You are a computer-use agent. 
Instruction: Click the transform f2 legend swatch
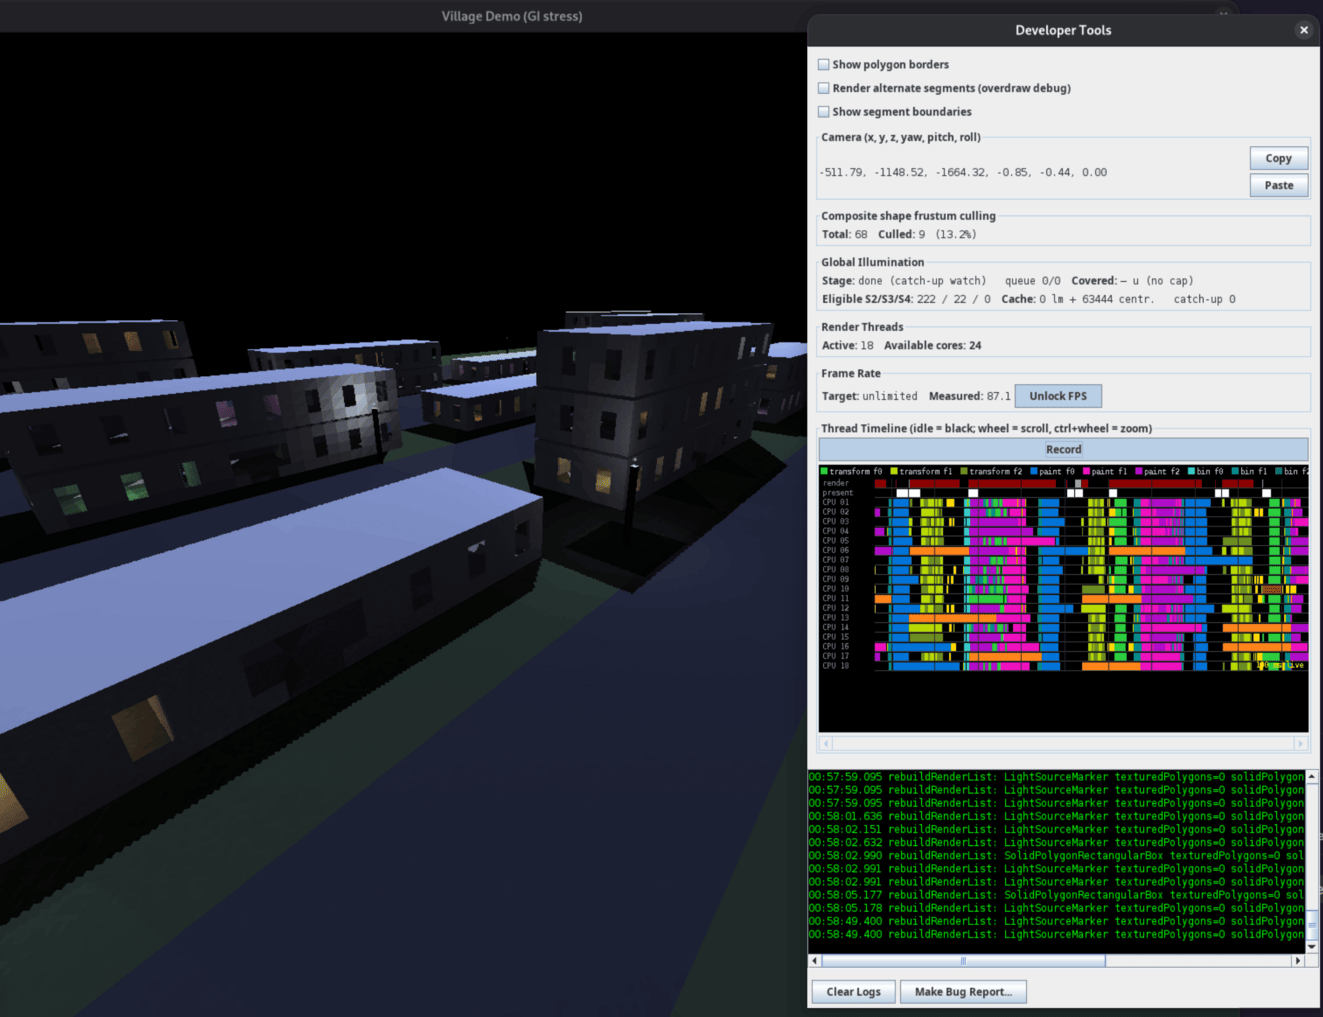pos(964,471)
